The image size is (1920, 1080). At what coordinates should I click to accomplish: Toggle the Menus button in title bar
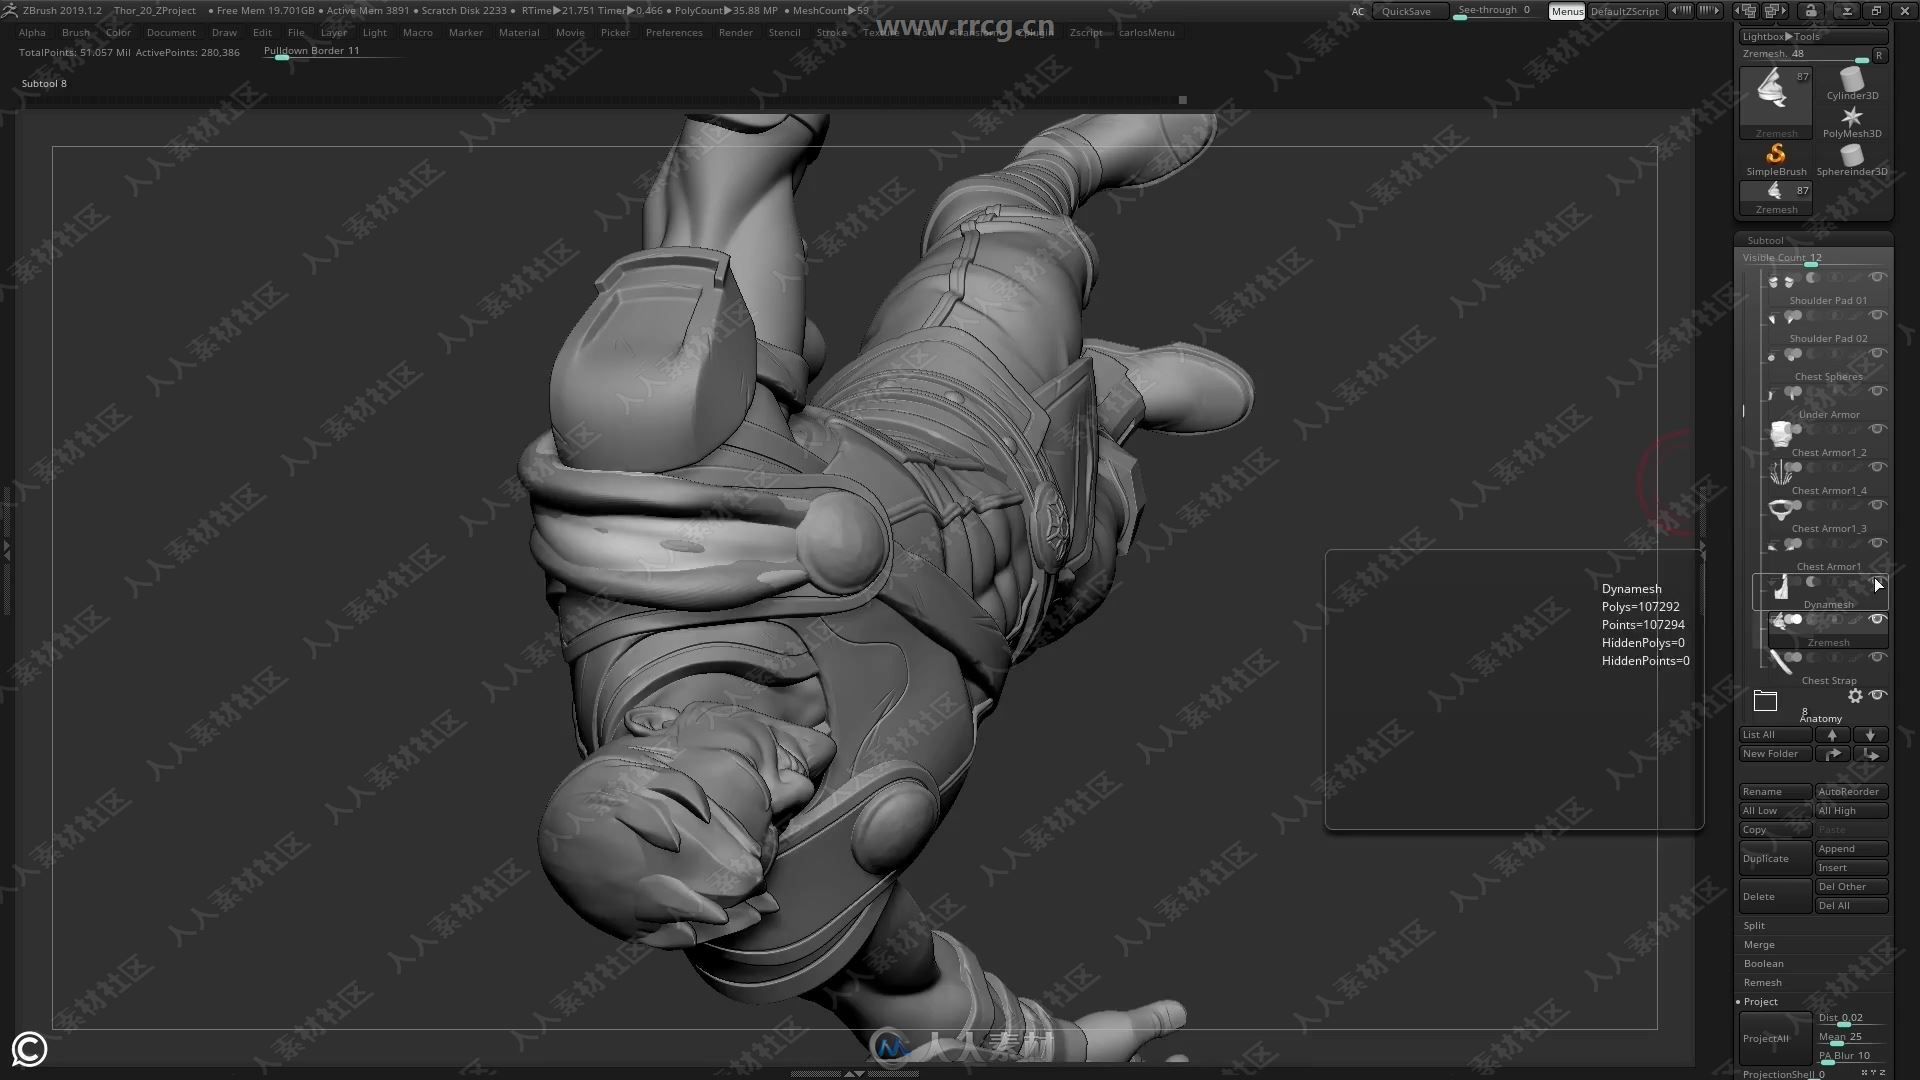1567,11
